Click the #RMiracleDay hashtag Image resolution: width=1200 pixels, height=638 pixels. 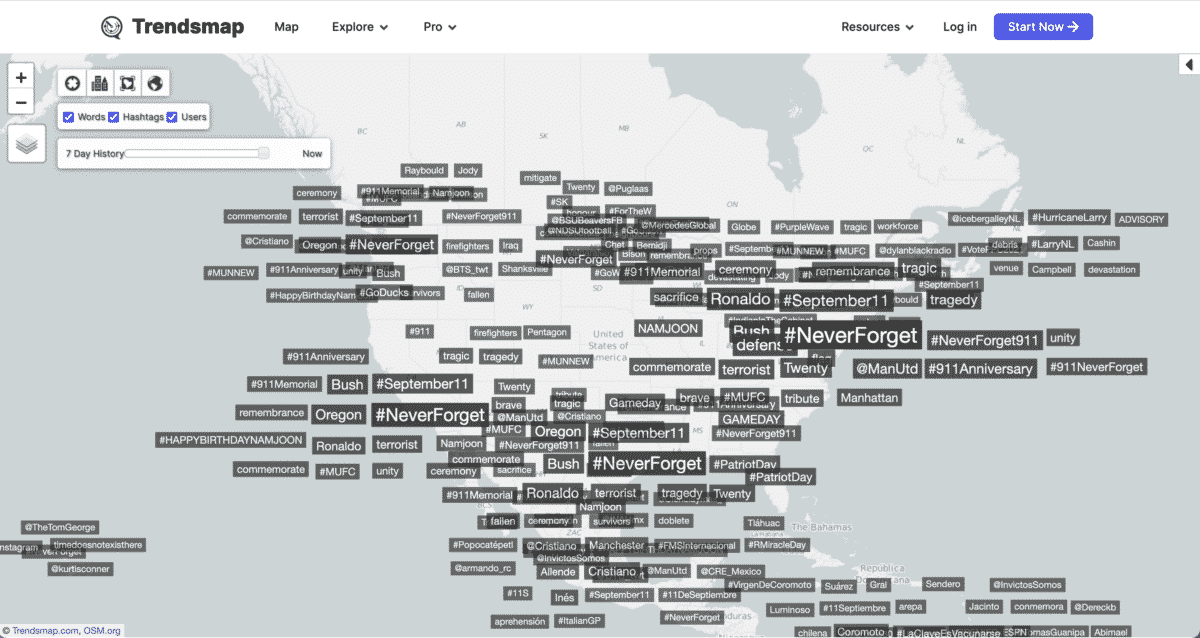point(777,545)
